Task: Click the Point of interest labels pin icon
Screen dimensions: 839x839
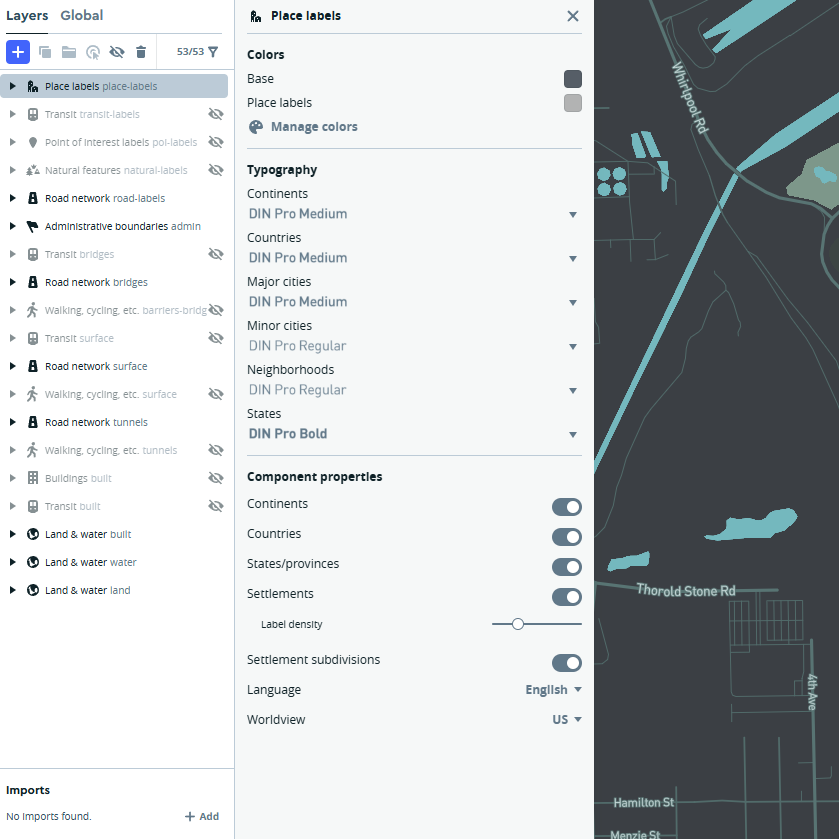Action: (x=35, y=142)
